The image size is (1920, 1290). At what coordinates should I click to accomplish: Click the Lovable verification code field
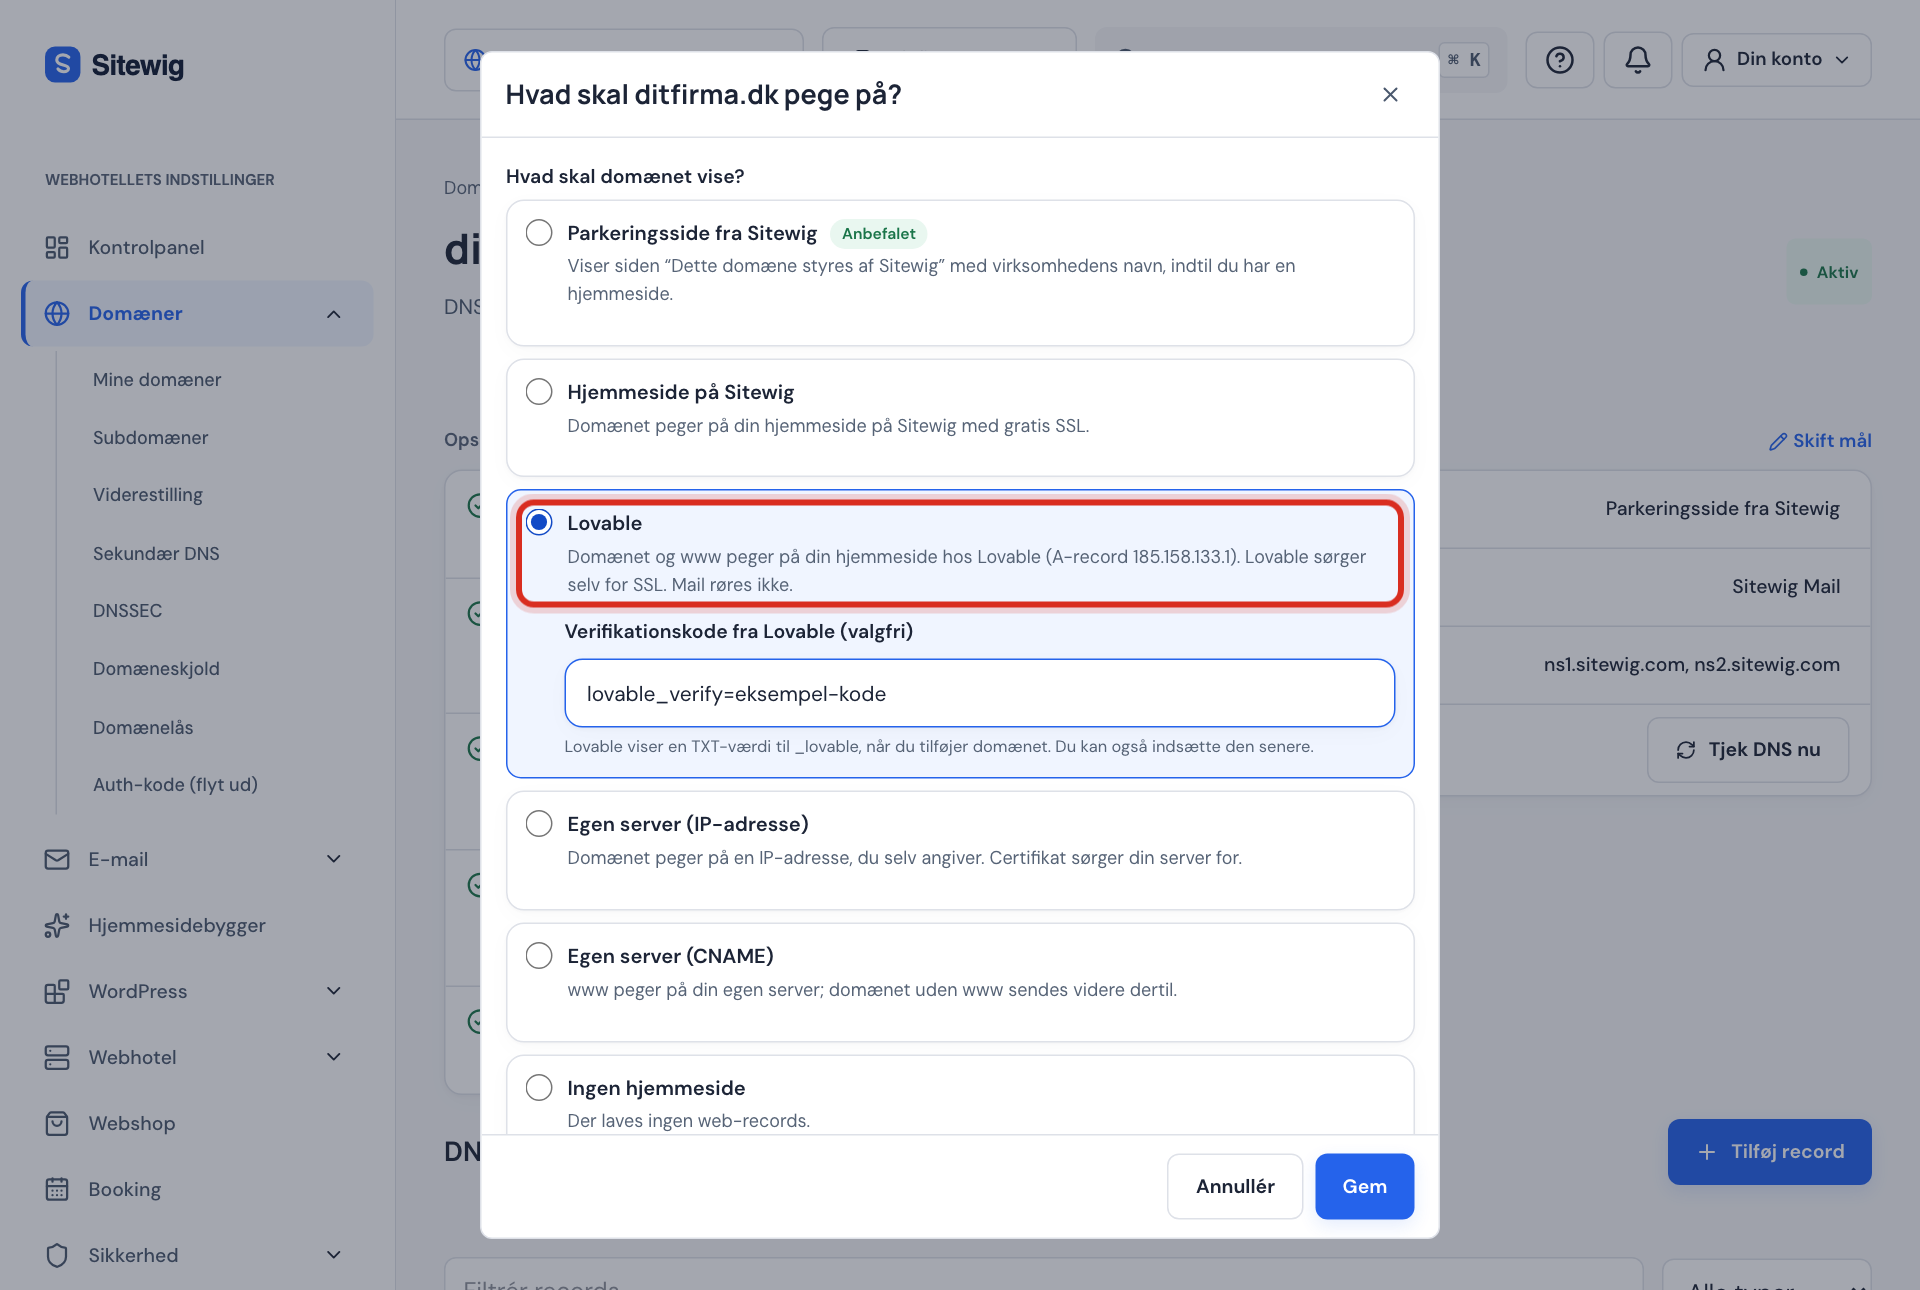pos(979,693)
